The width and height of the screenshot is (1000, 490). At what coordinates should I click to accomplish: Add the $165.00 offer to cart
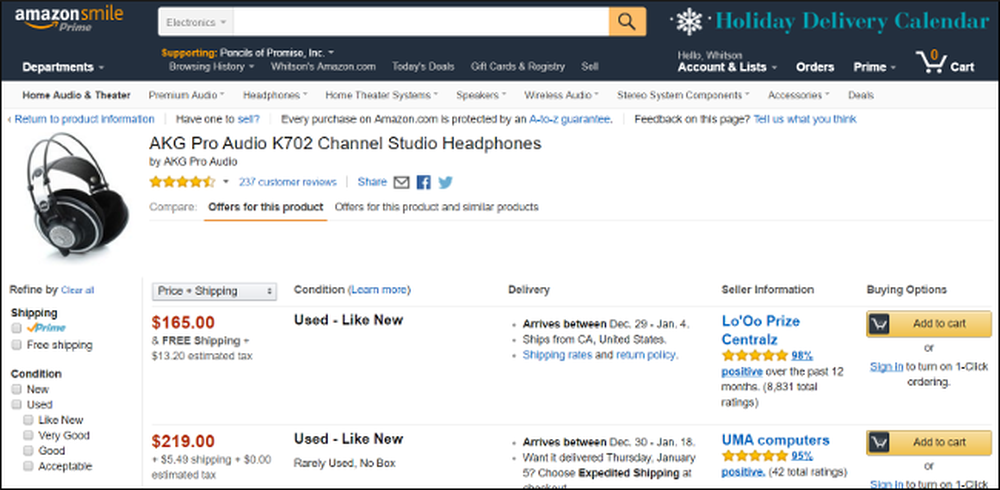pos(929,323)
